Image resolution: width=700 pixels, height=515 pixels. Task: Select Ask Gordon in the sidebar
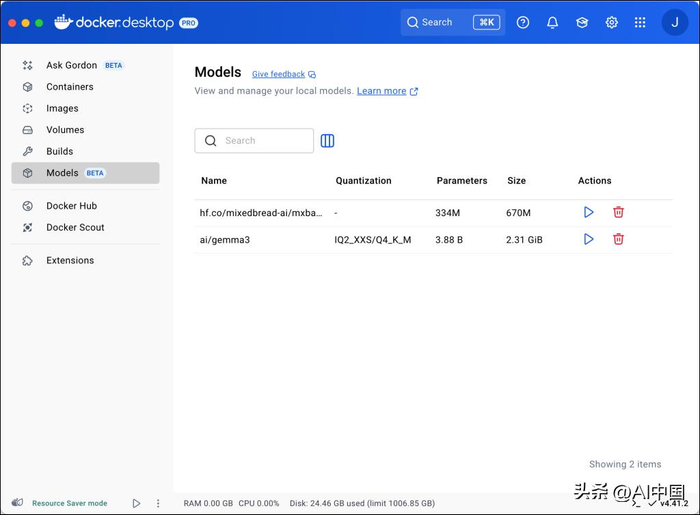pyautogui.click(x=71, y=65)
